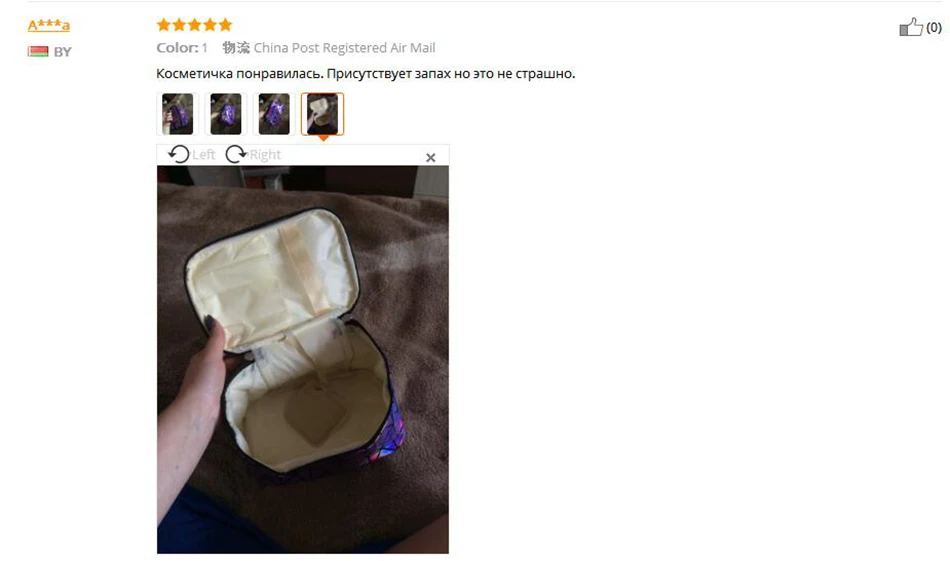The width and height of the screenshot is (950, 561).
Task: Open reviewer profile A***a
Action: (x=48, y=25)
